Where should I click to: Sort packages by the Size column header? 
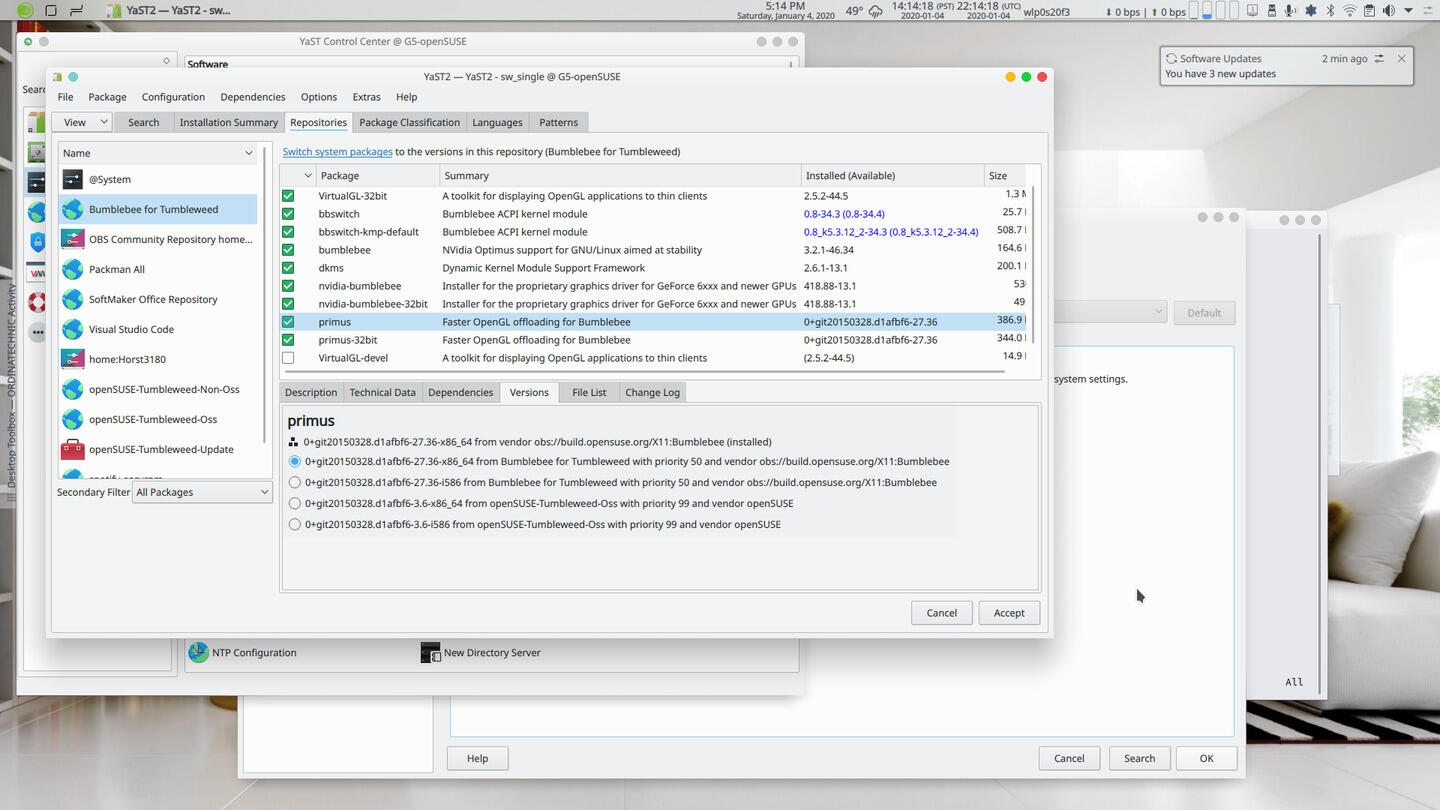tap(1006, 175)
